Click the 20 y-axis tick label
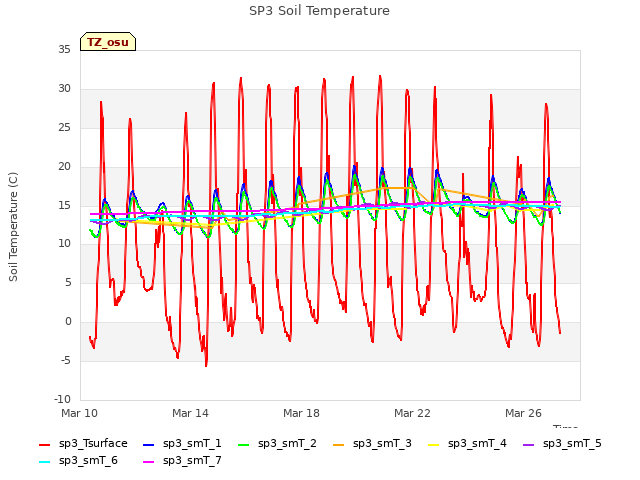This screenshot has width=640, height=480. tap(64, 167)
